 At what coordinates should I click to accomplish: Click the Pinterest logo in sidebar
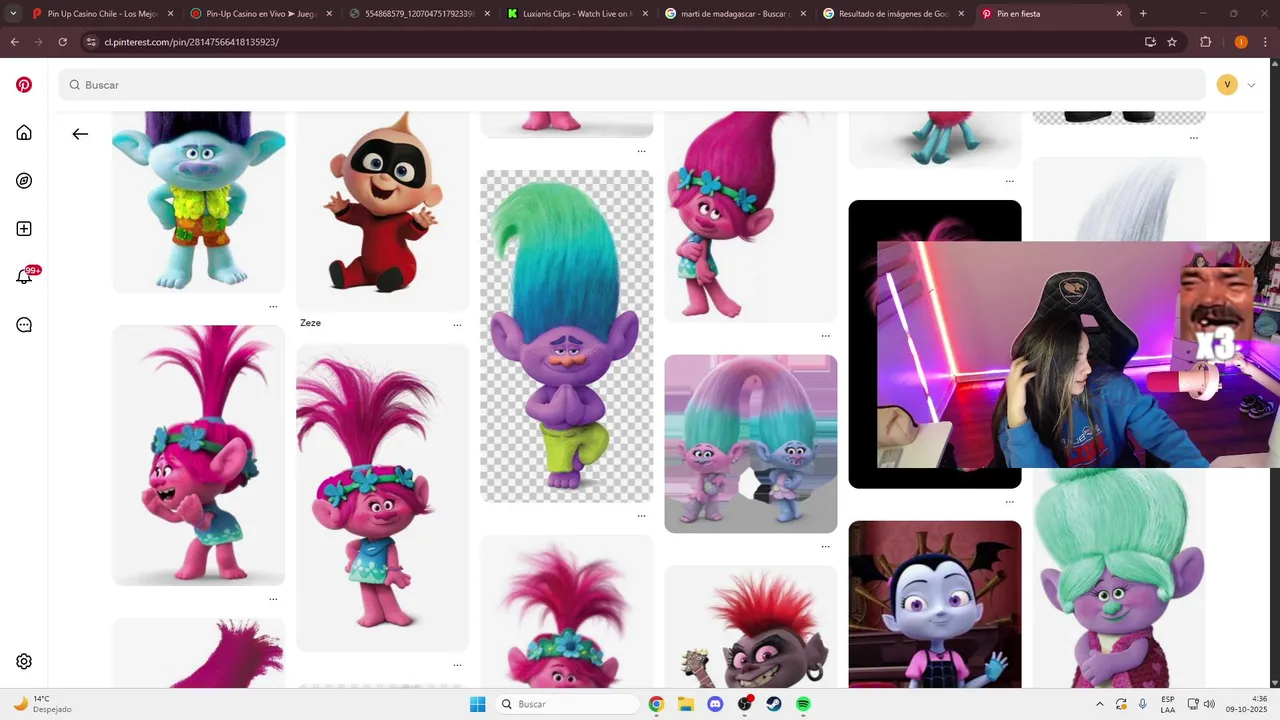24,85
